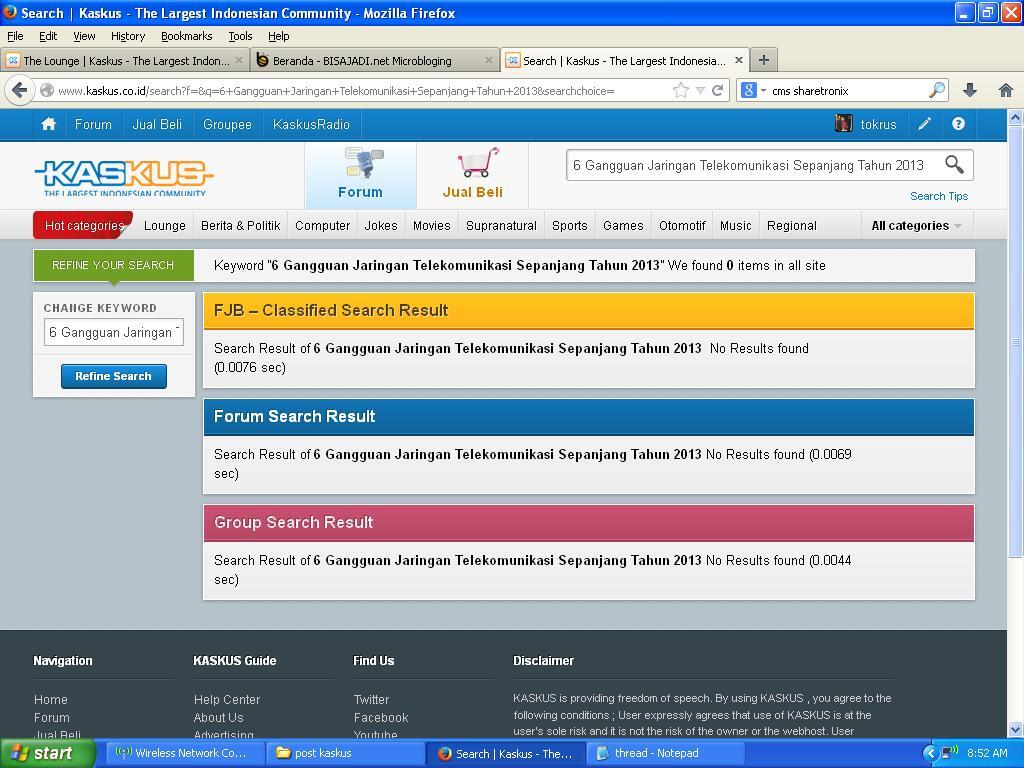Open the Lounge category
Viewport: 1024px width, 768px height.
165,225
